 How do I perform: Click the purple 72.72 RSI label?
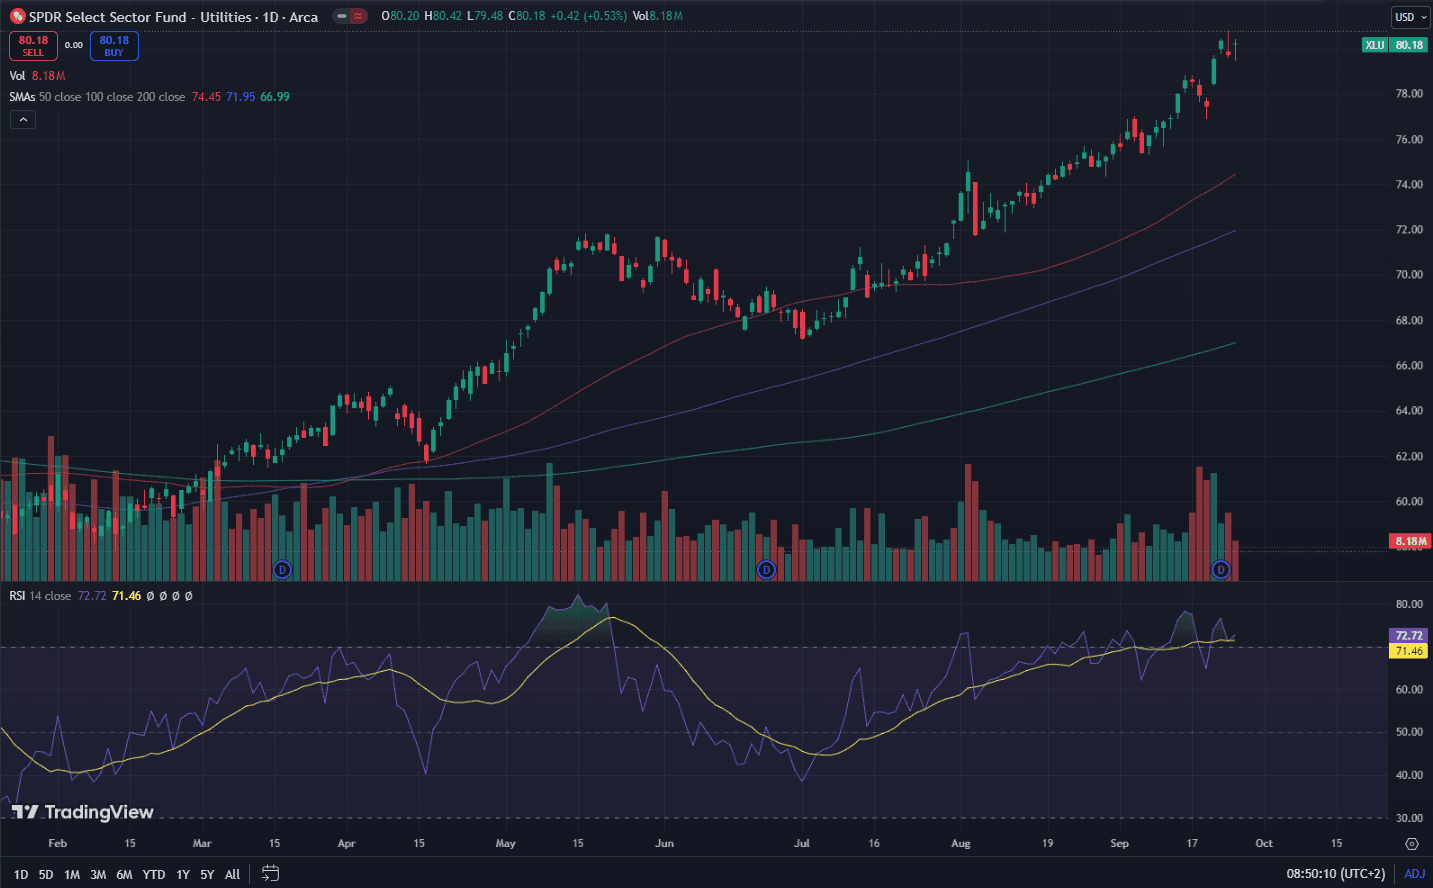pos(1409,636)
